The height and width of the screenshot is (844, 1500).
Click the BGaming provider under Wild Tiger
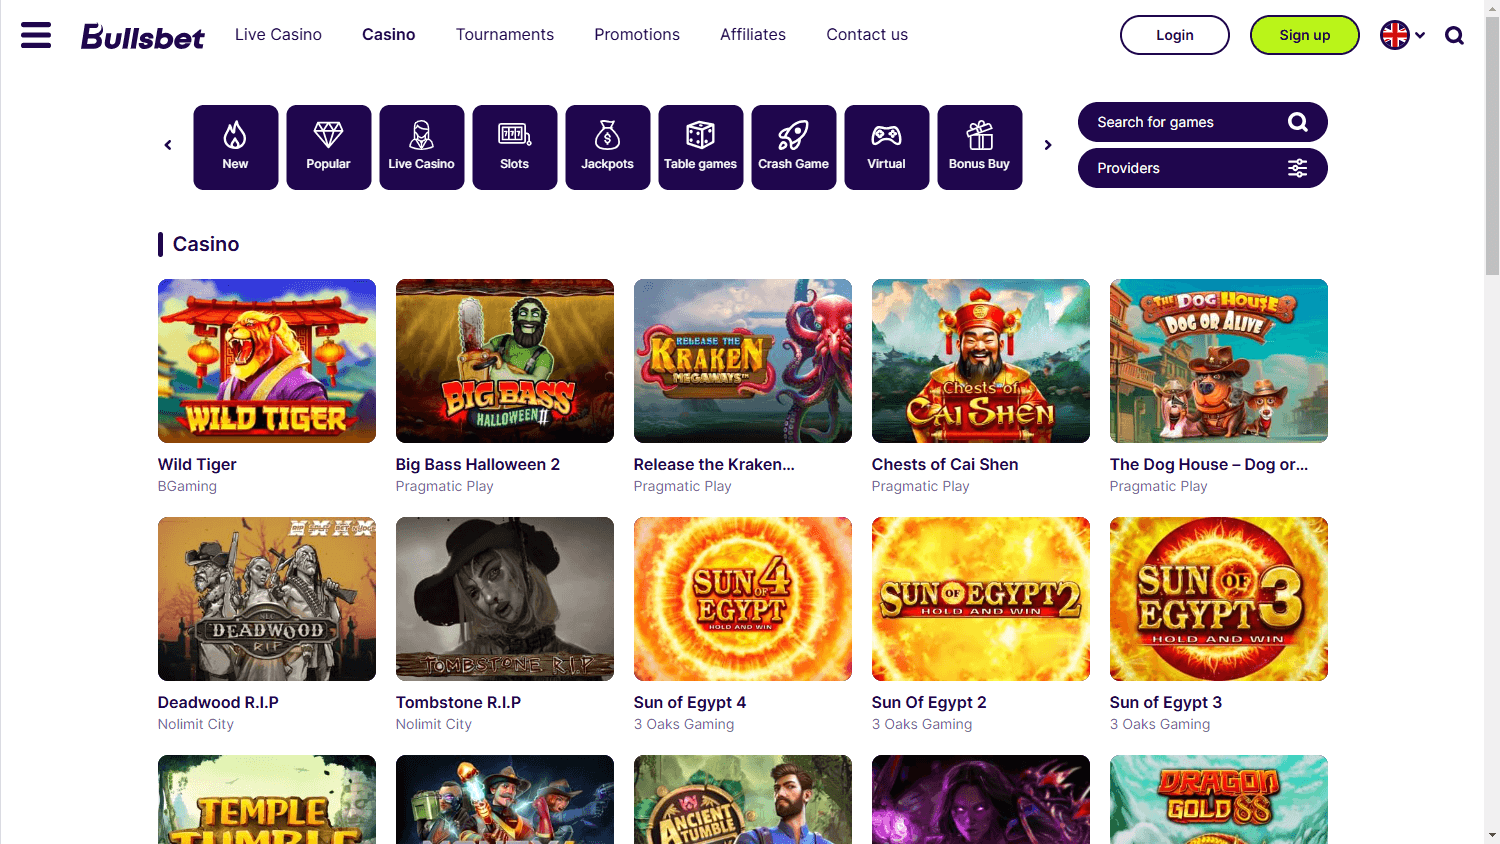pyautogui.click(x=187, y=486)
